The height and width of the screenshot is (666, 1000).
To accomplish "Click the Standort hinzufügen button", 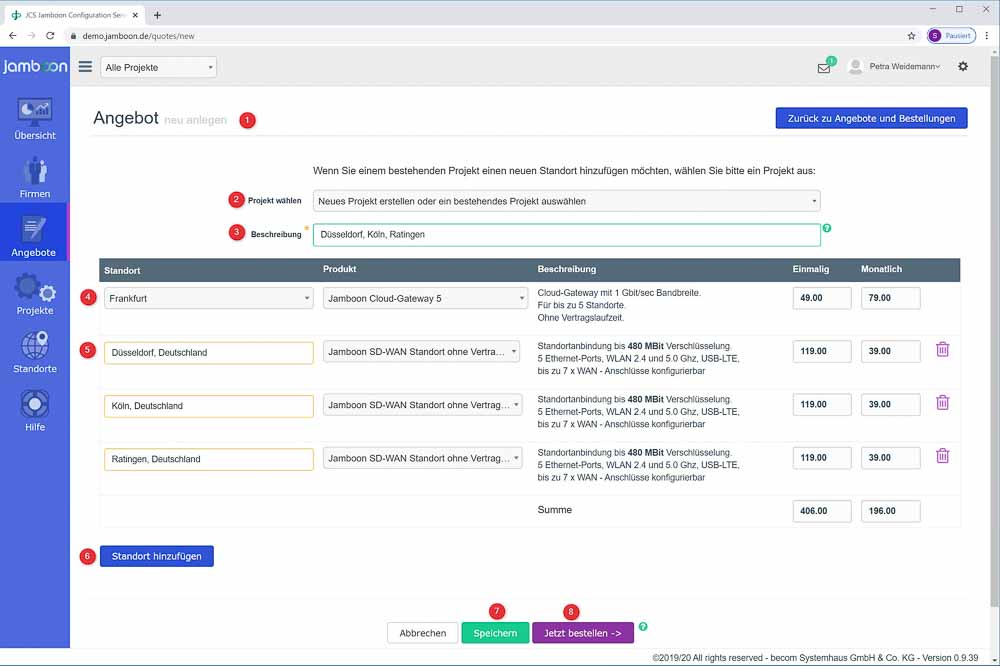I will point(156,556).
